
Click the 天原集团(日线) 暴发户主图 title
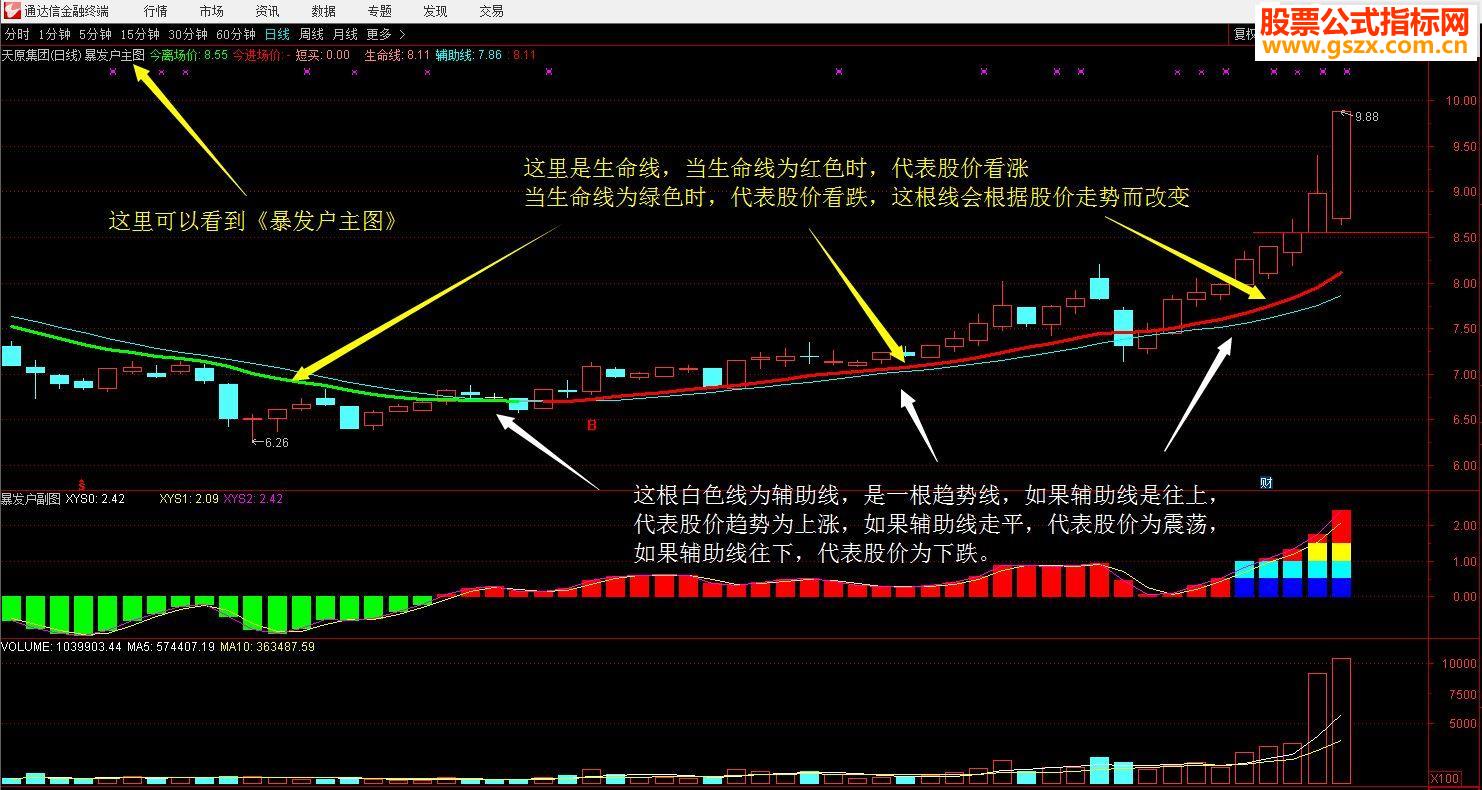pyautogui.click(x=73, y=55)
